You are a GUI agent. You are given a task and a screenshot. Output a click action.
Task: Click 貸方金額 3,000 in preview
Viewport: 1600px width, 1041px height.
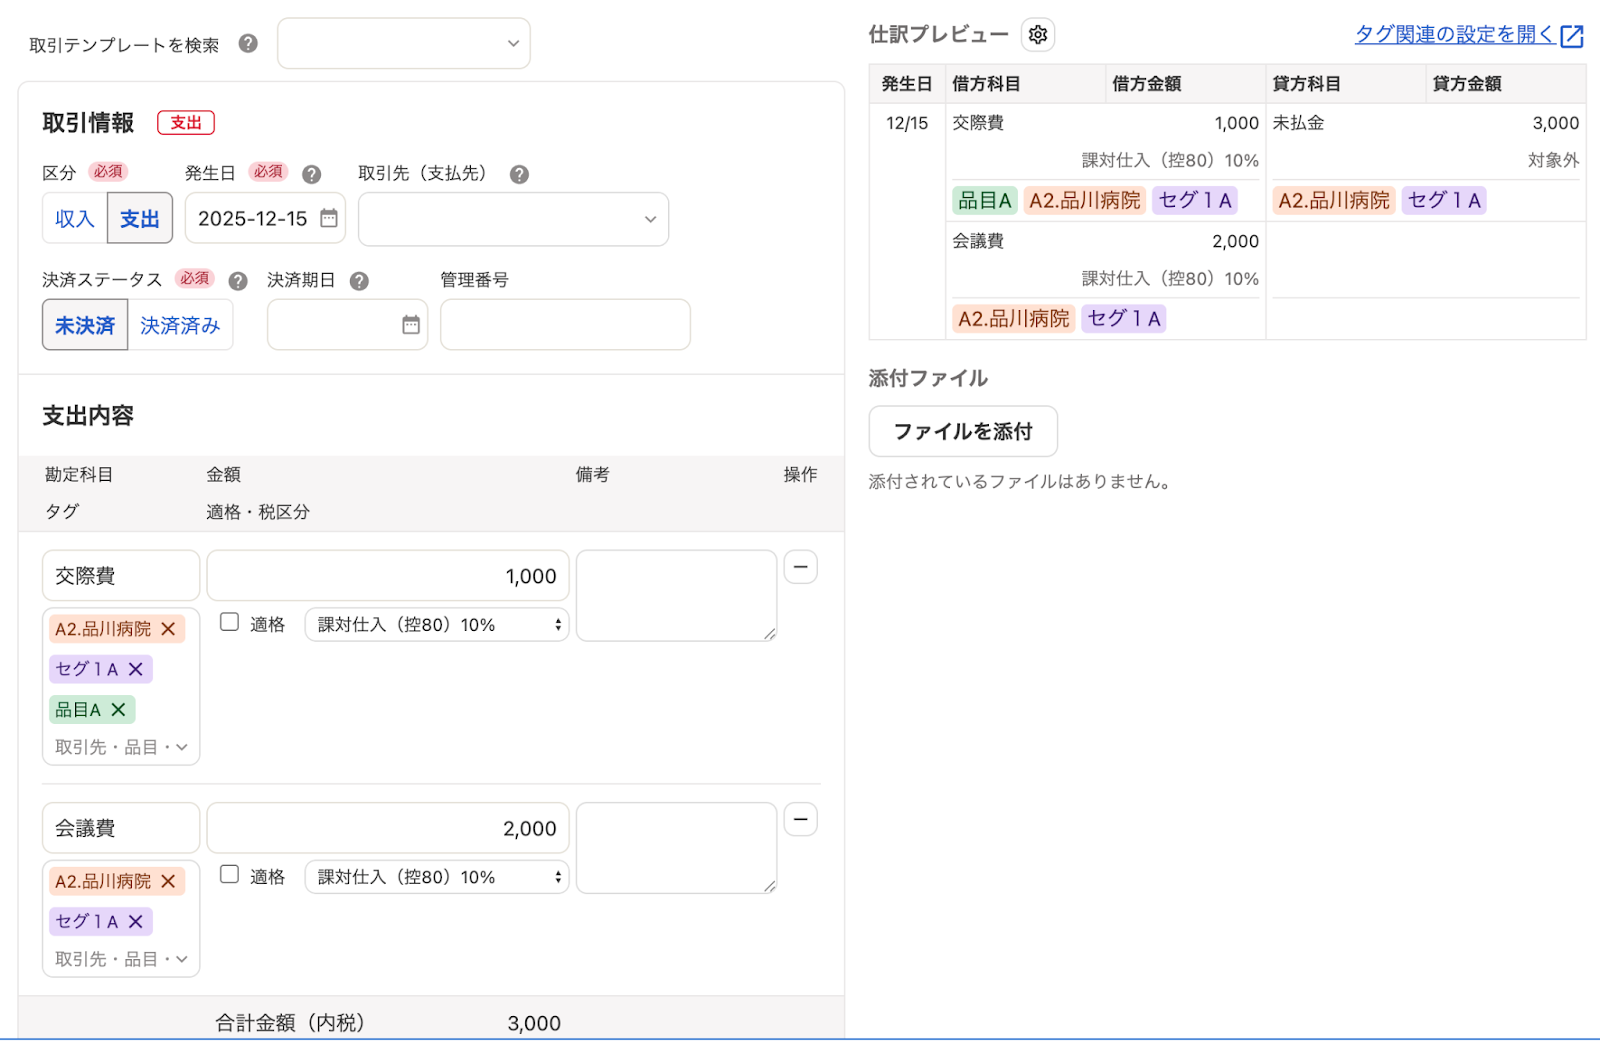click(1556, 123)
